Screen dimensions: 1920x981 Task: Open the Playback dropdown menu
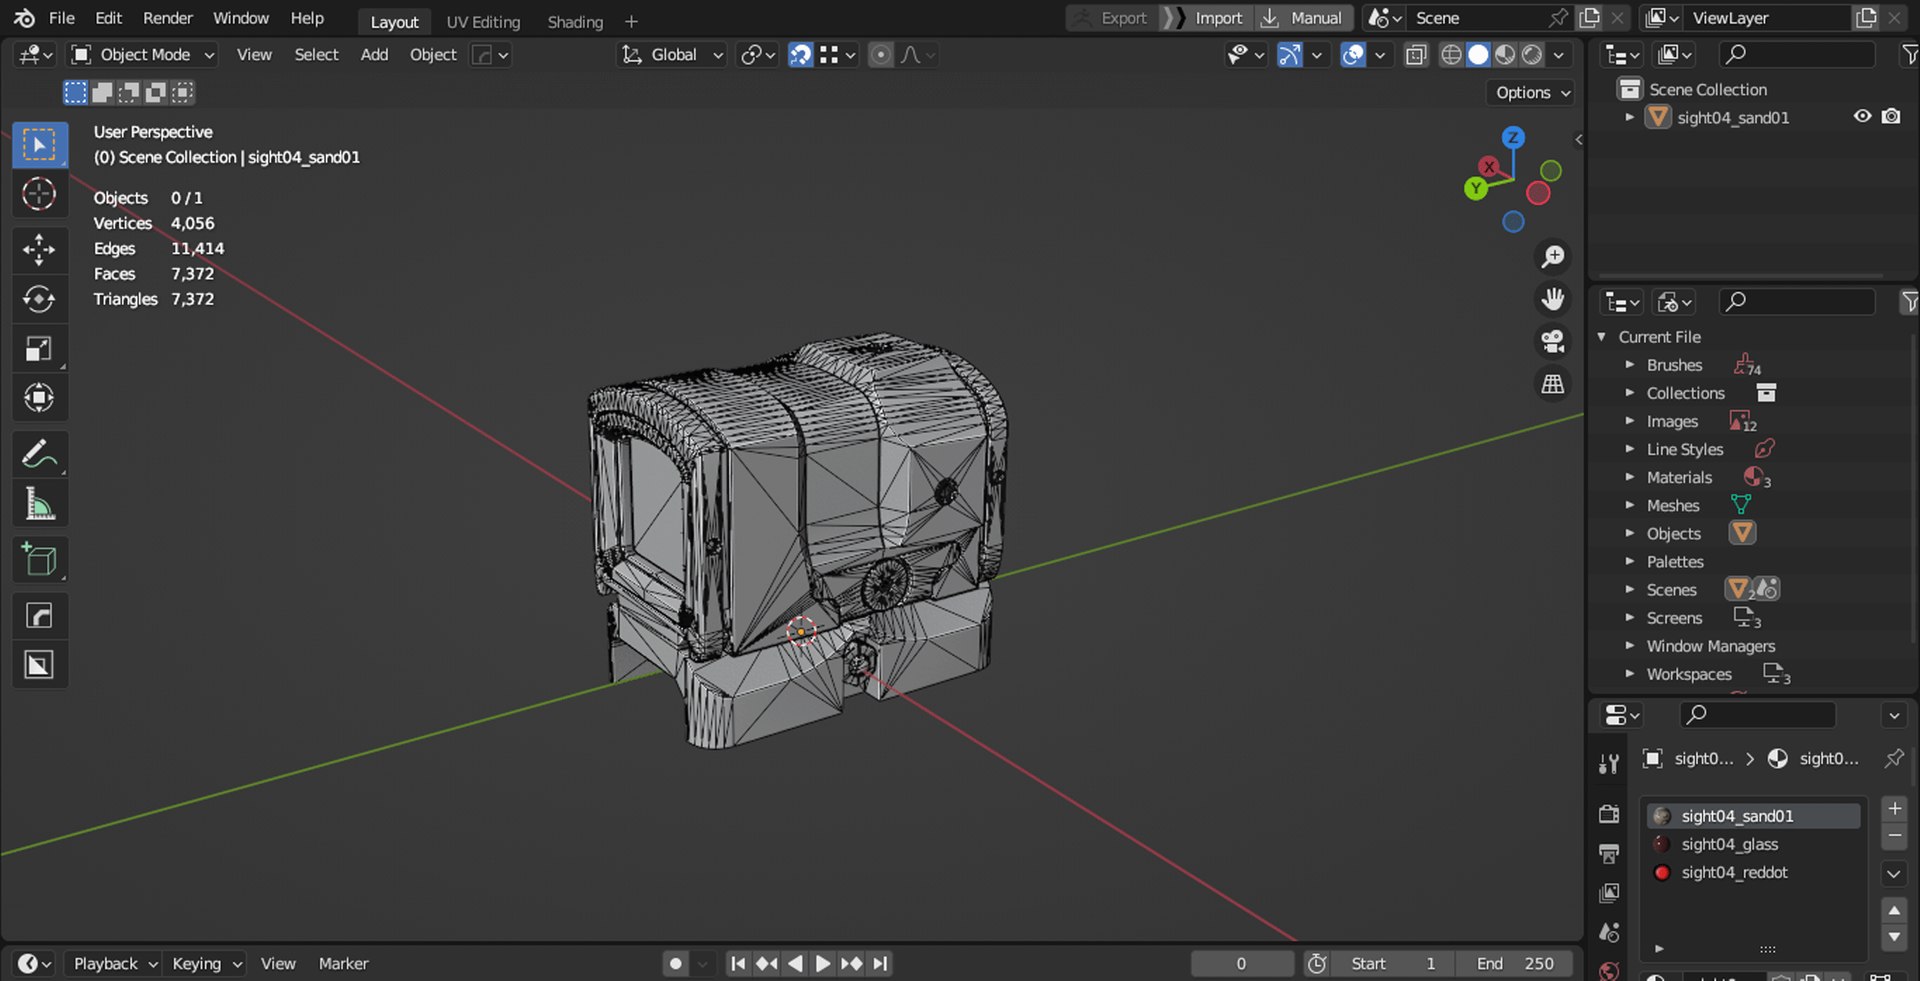point(115,963)
